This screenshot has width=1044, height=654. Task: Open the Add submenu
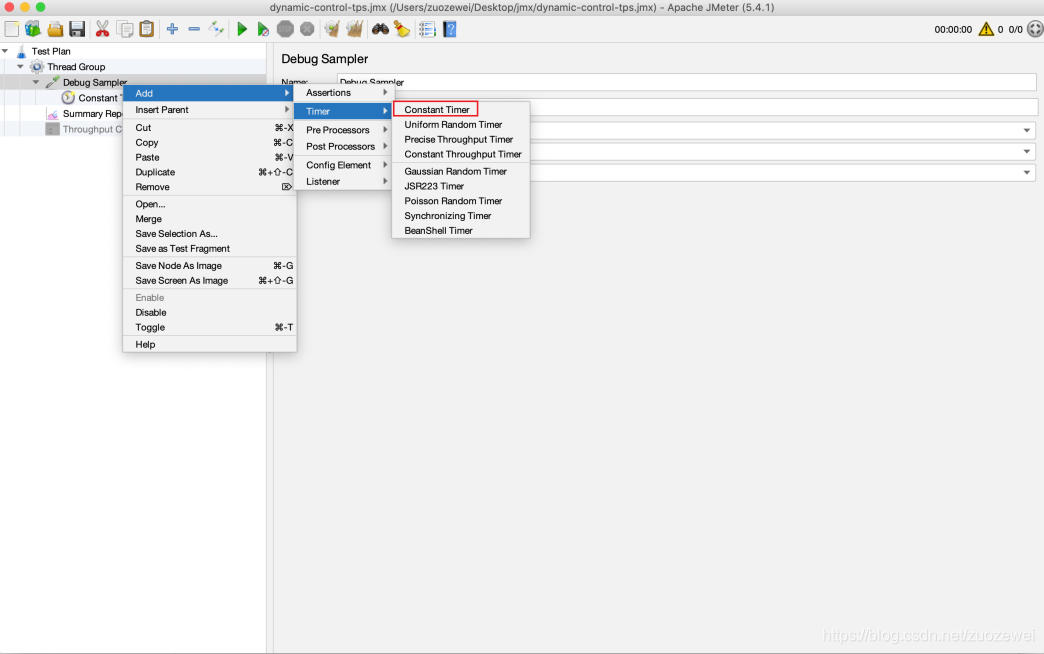(x=209, y=93)
